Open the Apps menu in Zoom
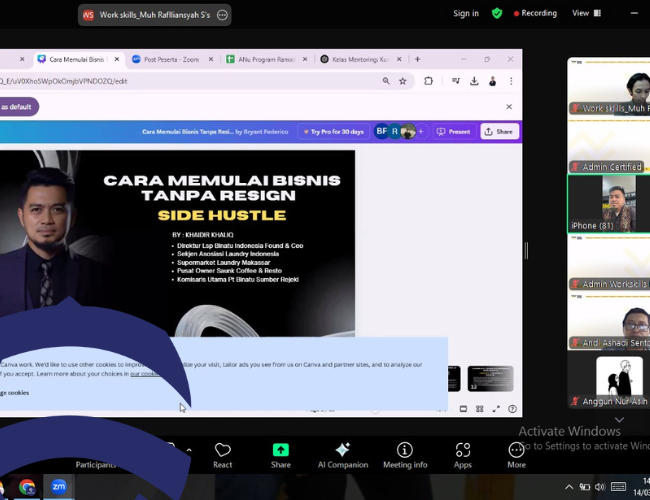 pyautogui.click(x=463, y=455)
